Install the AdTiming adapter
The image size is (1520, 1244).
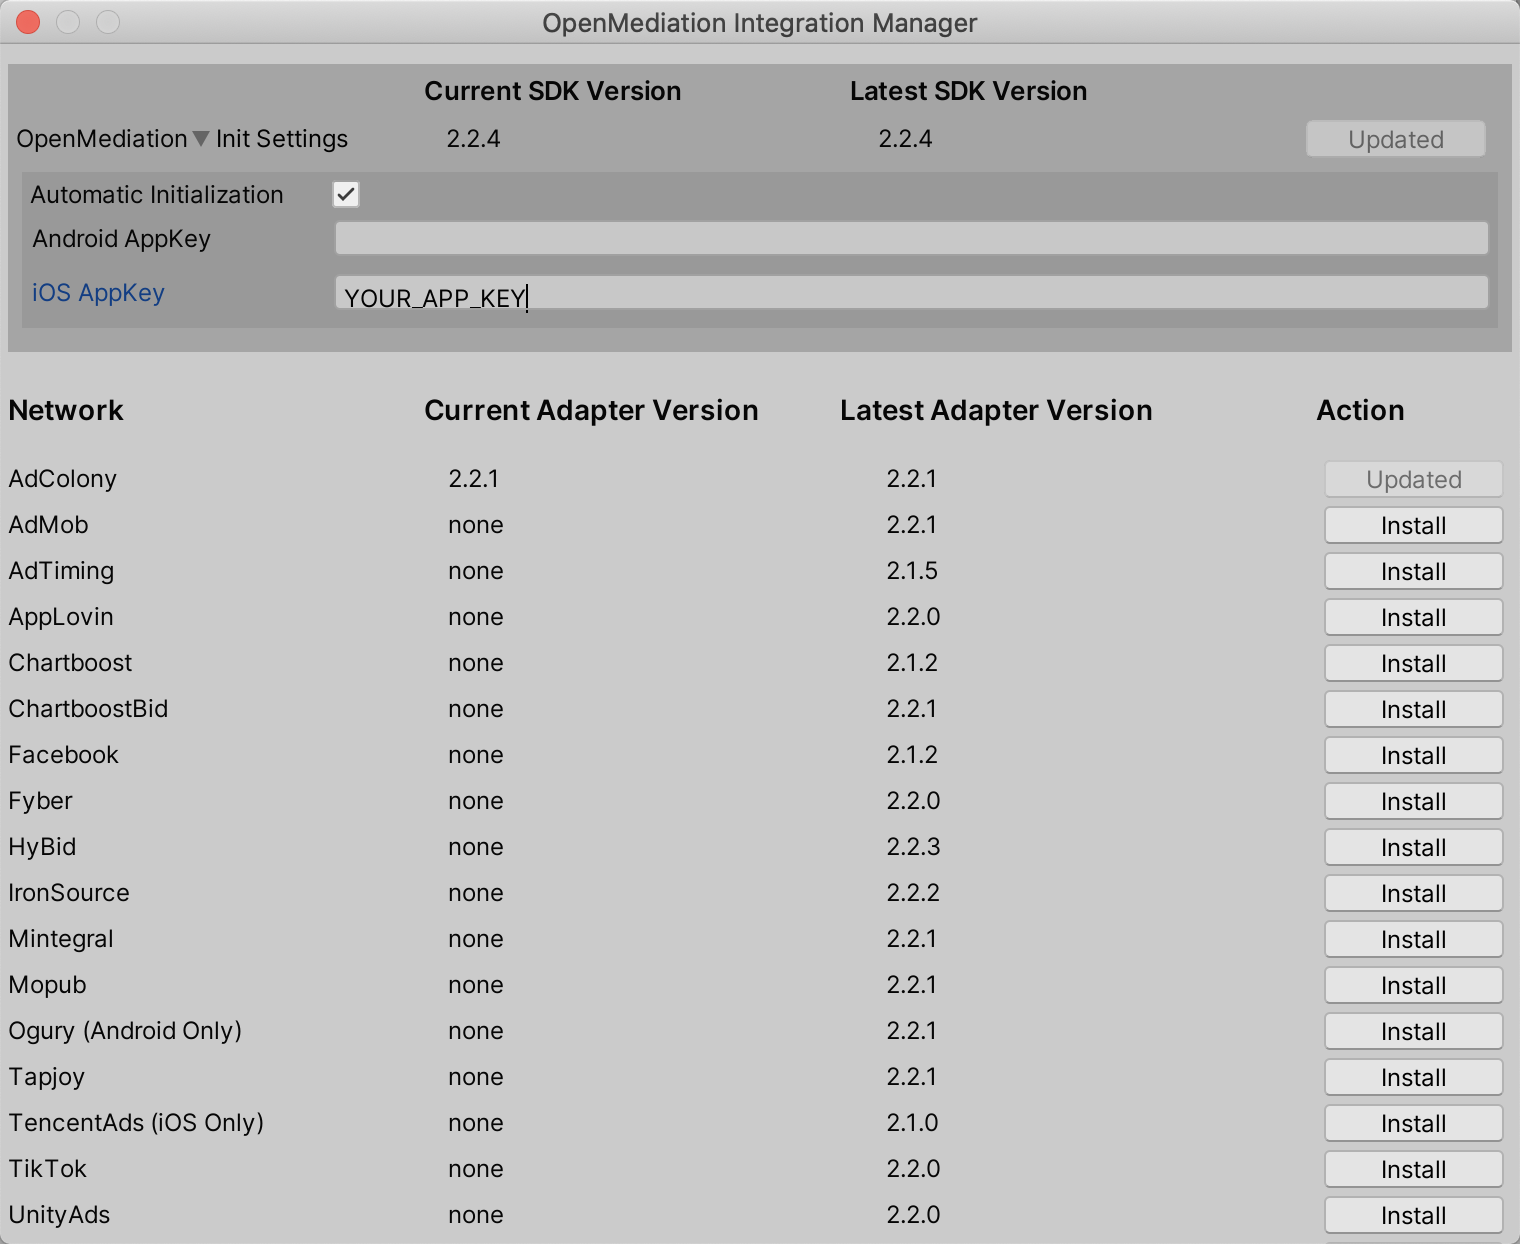[x=1413, y=571]
